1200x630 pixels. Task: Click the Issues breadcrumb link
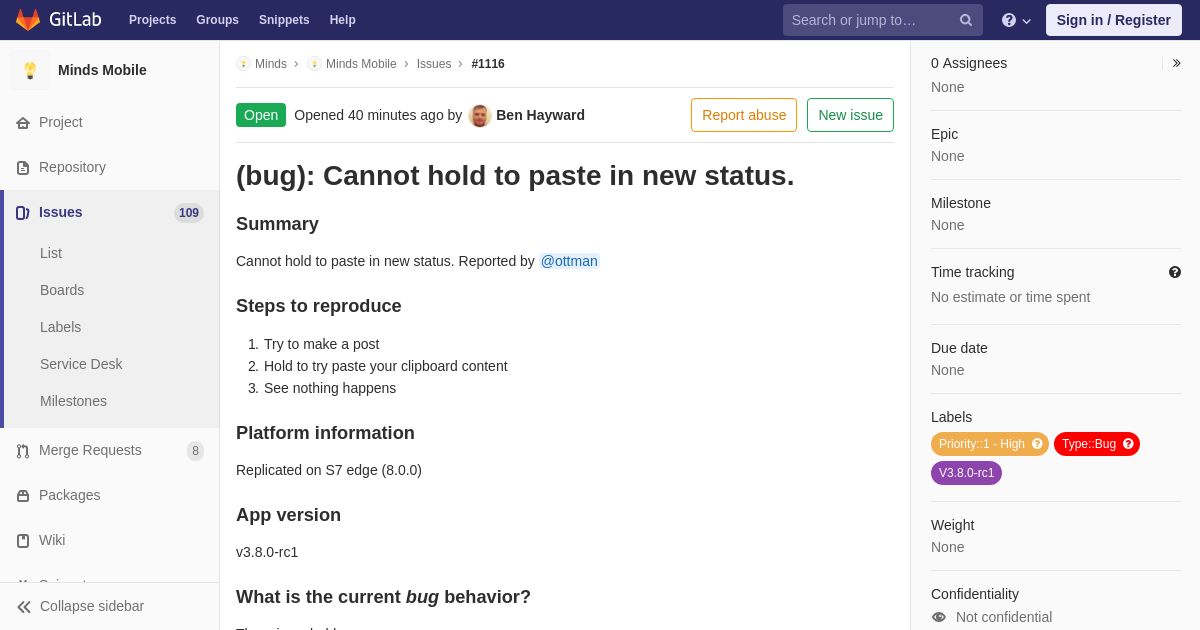point(434,64)
